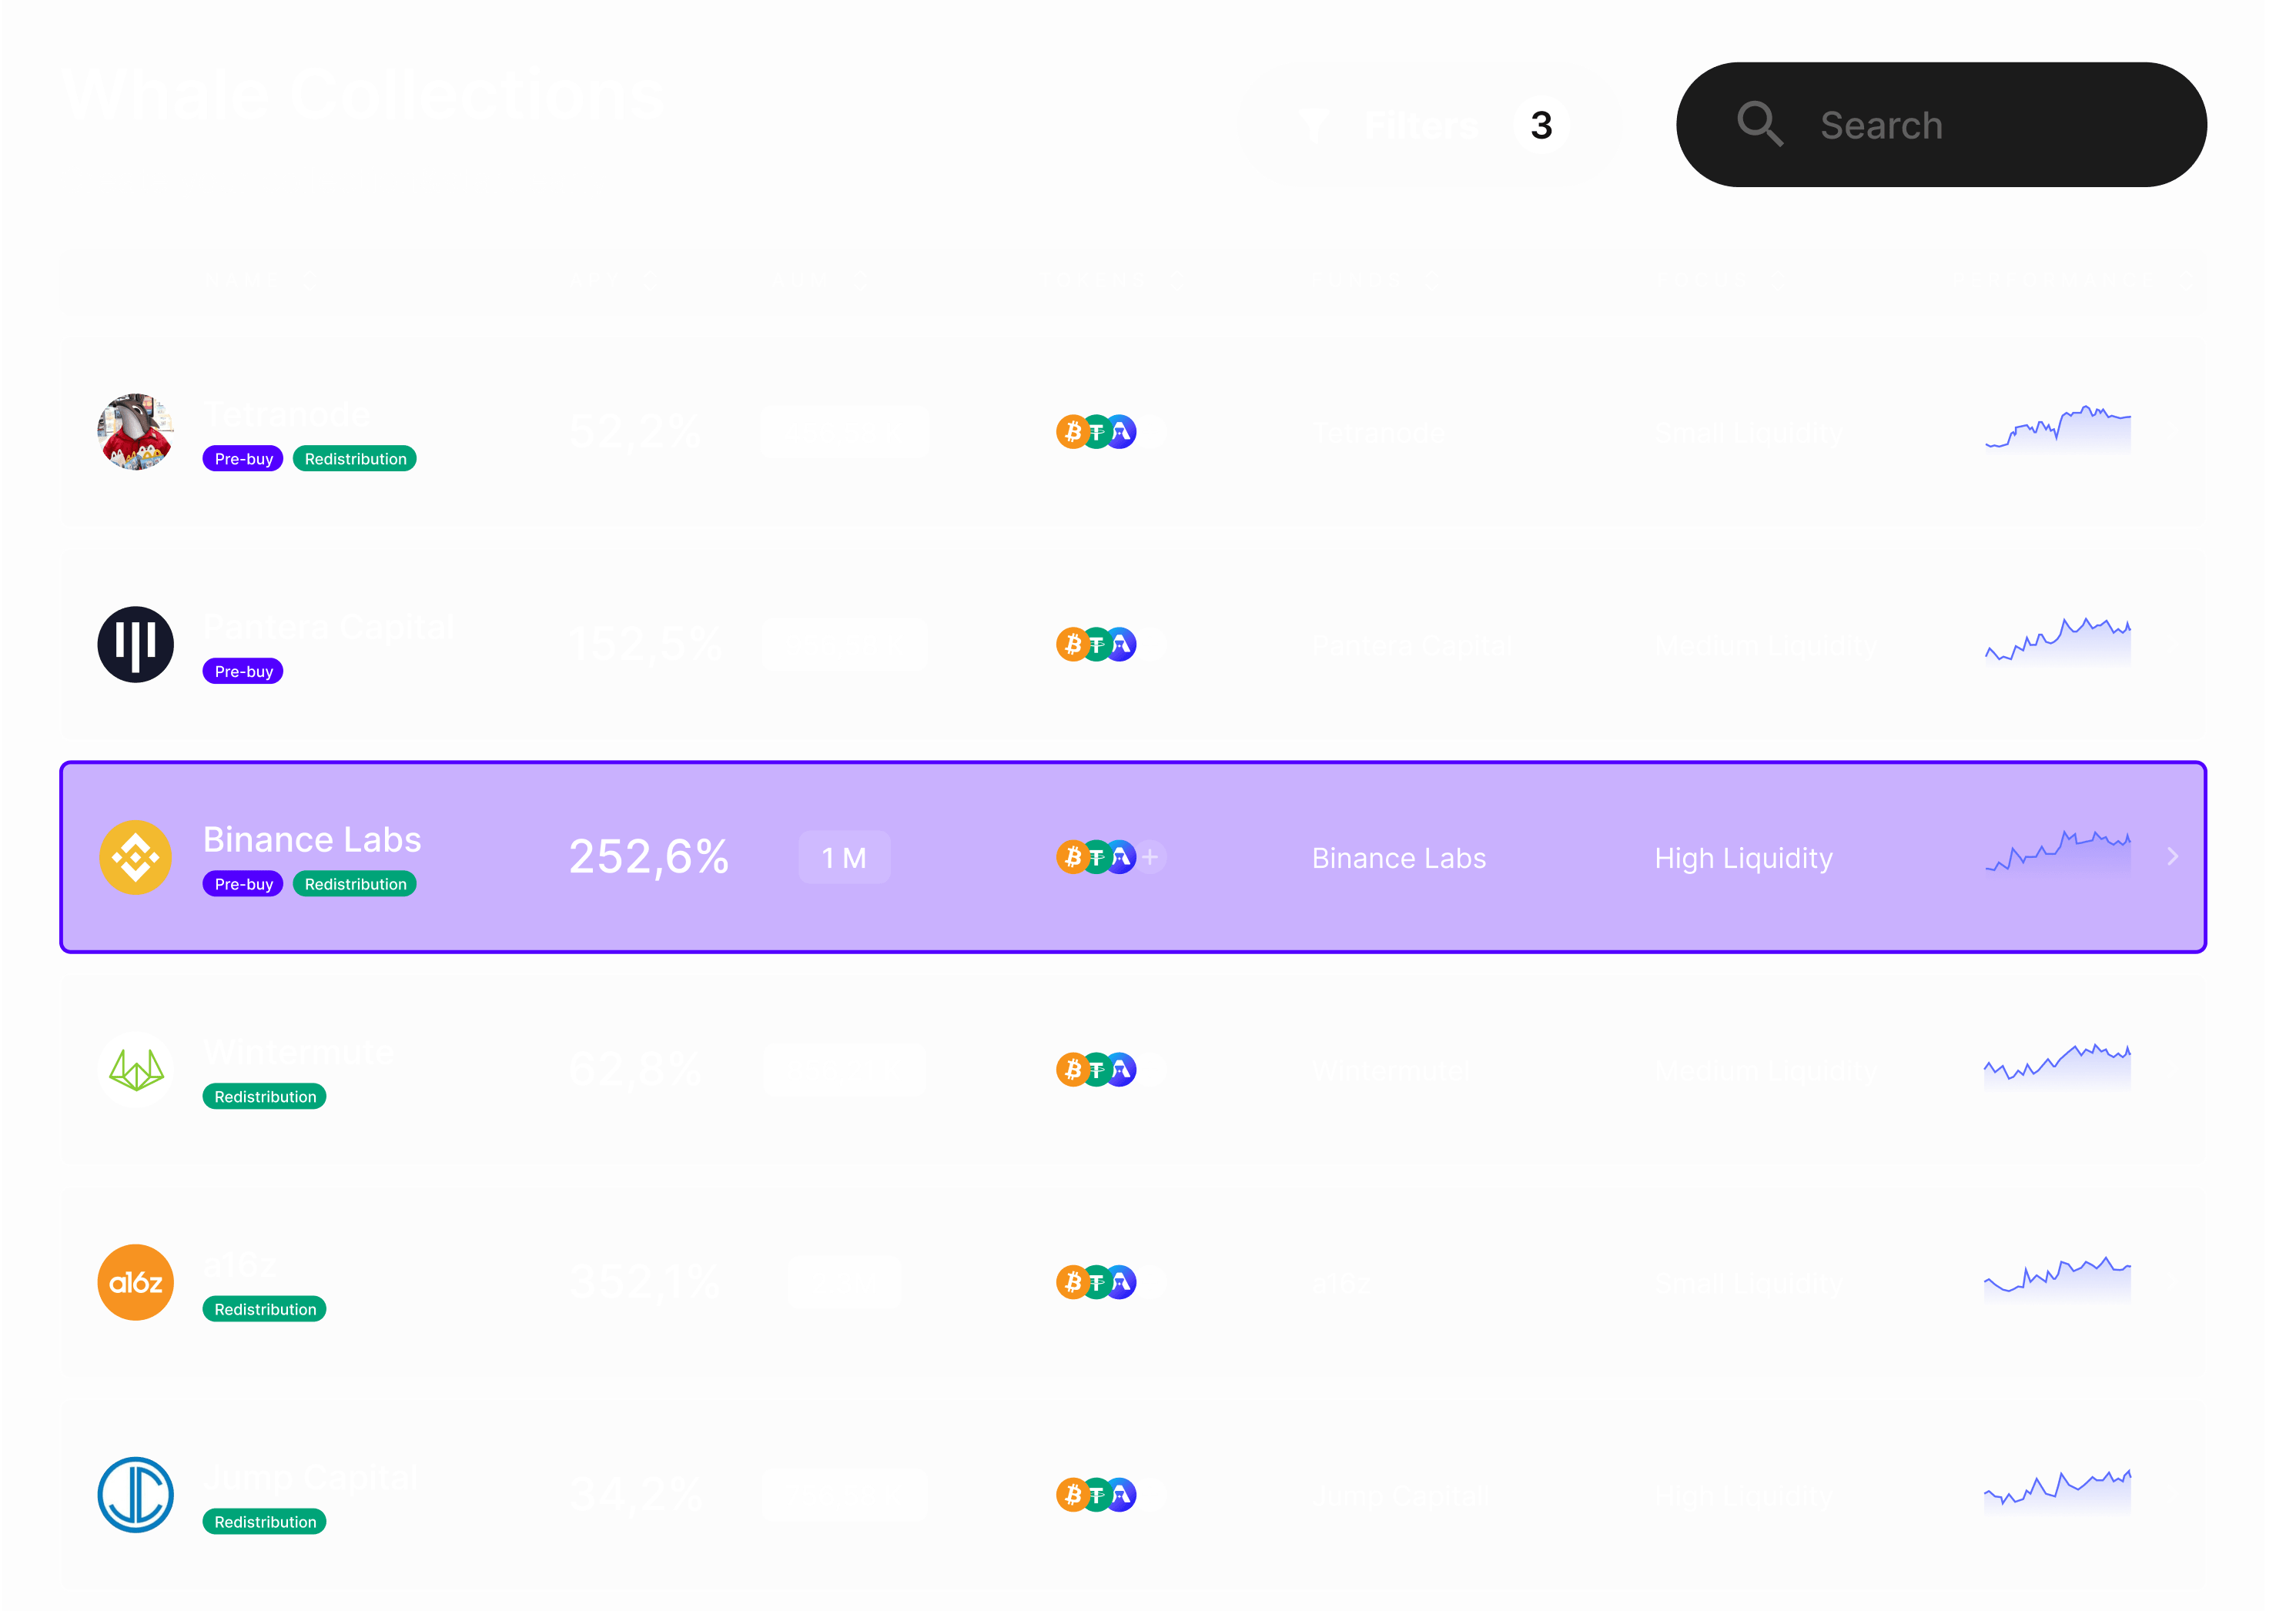Open the FOCUS sort control
The image size is (2296, 1611).
pos(1779,280)
